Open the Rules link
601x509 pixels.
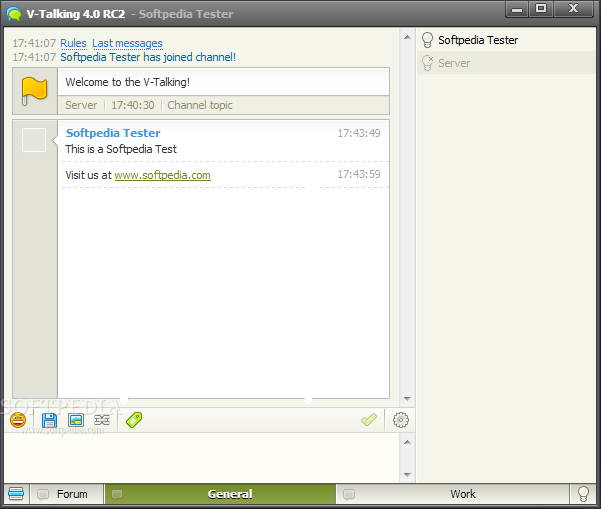coord(73,43)
